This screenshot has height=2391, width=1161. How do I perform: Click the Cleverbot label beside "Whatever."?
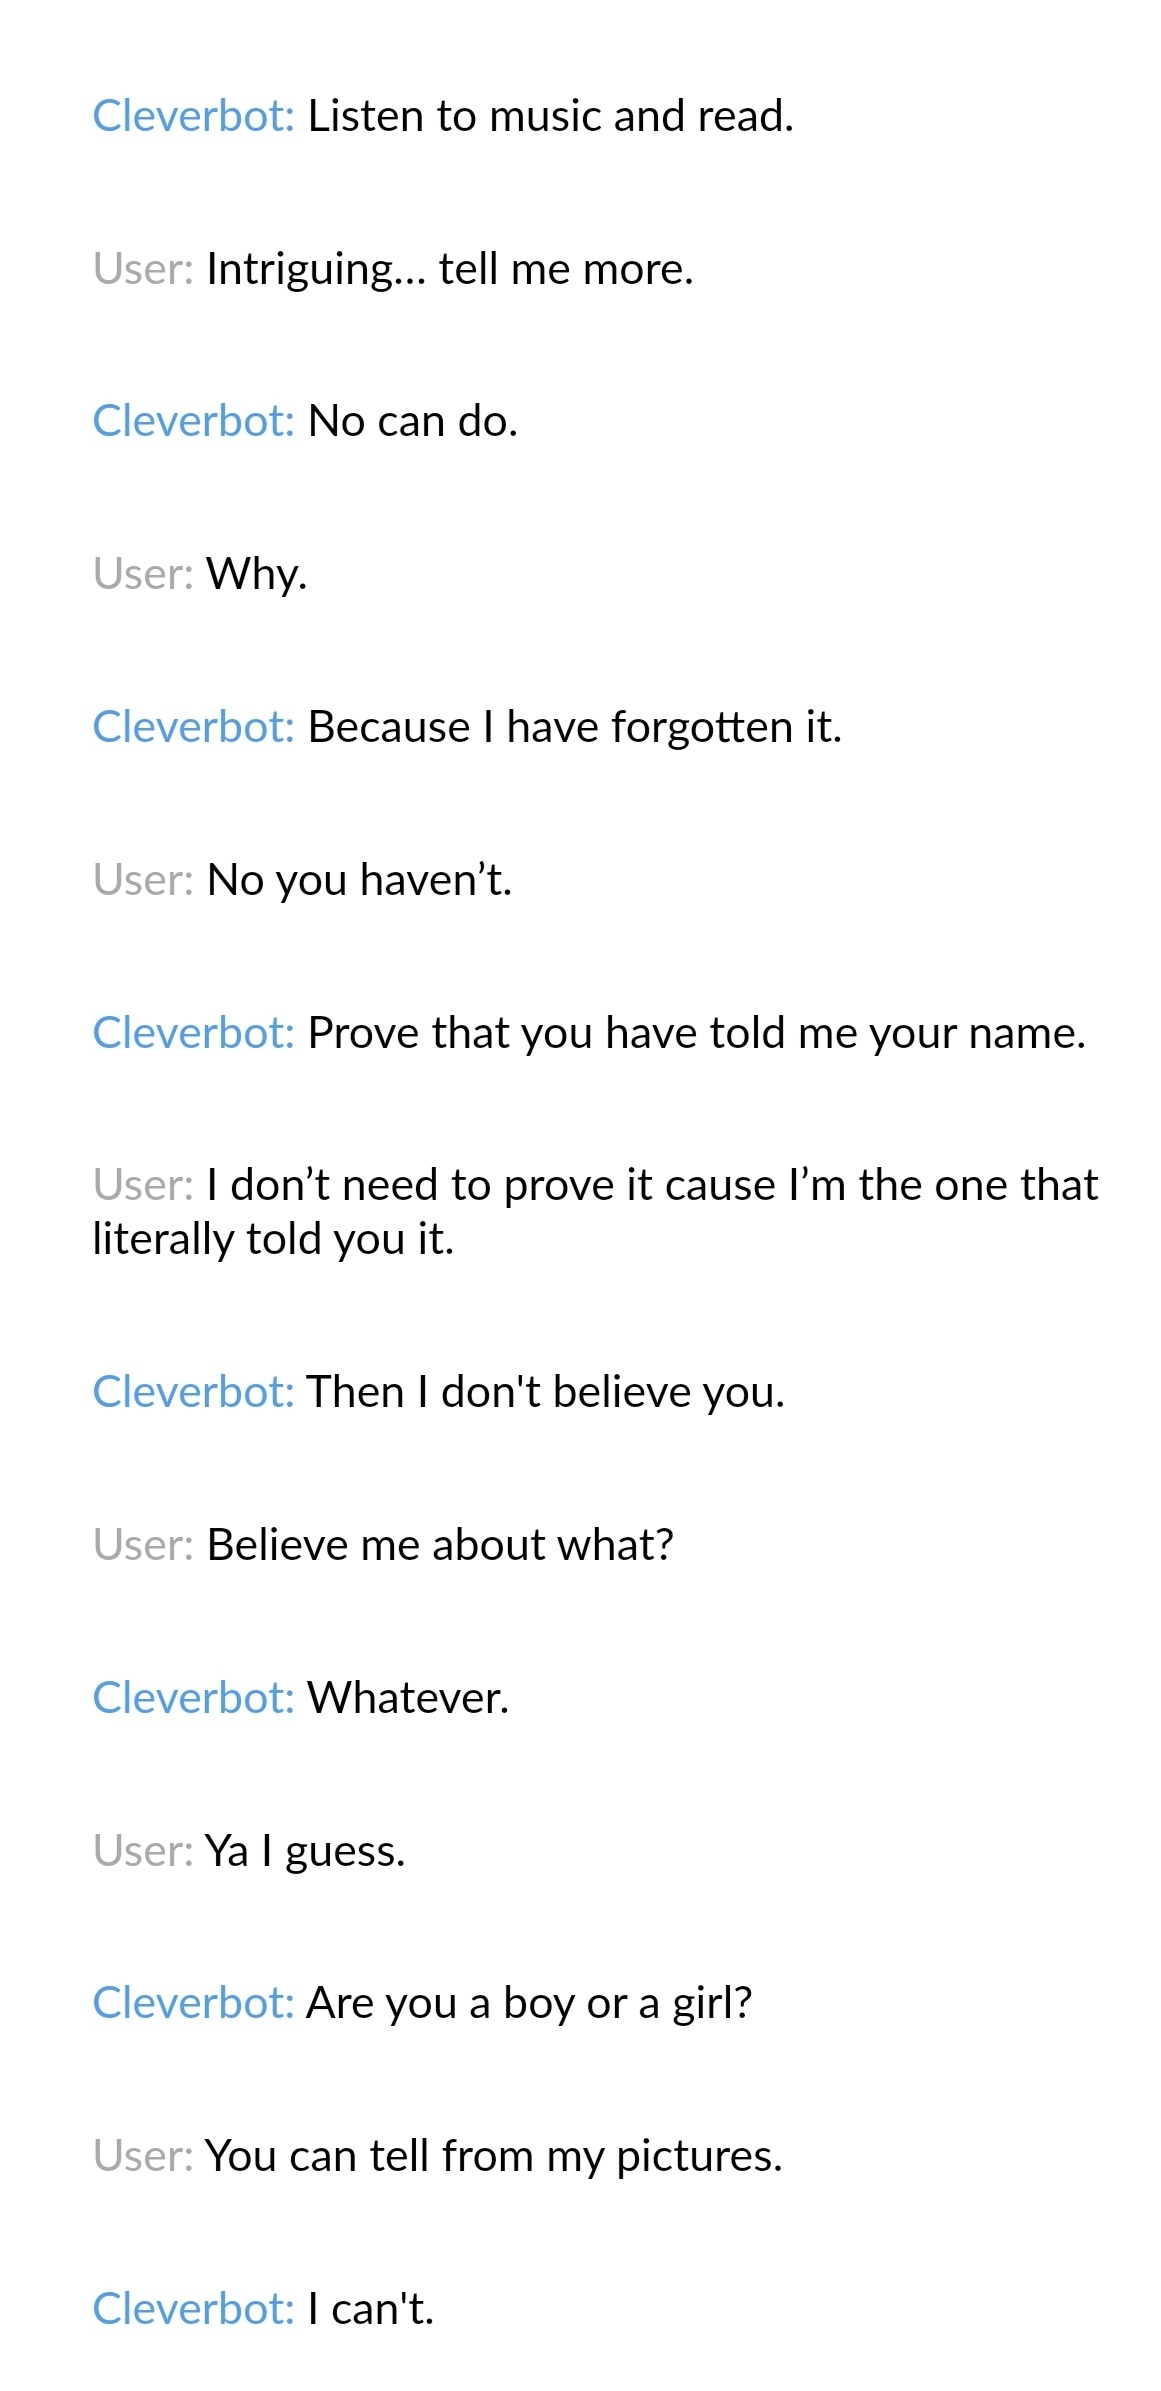[x=193, y=1698]
